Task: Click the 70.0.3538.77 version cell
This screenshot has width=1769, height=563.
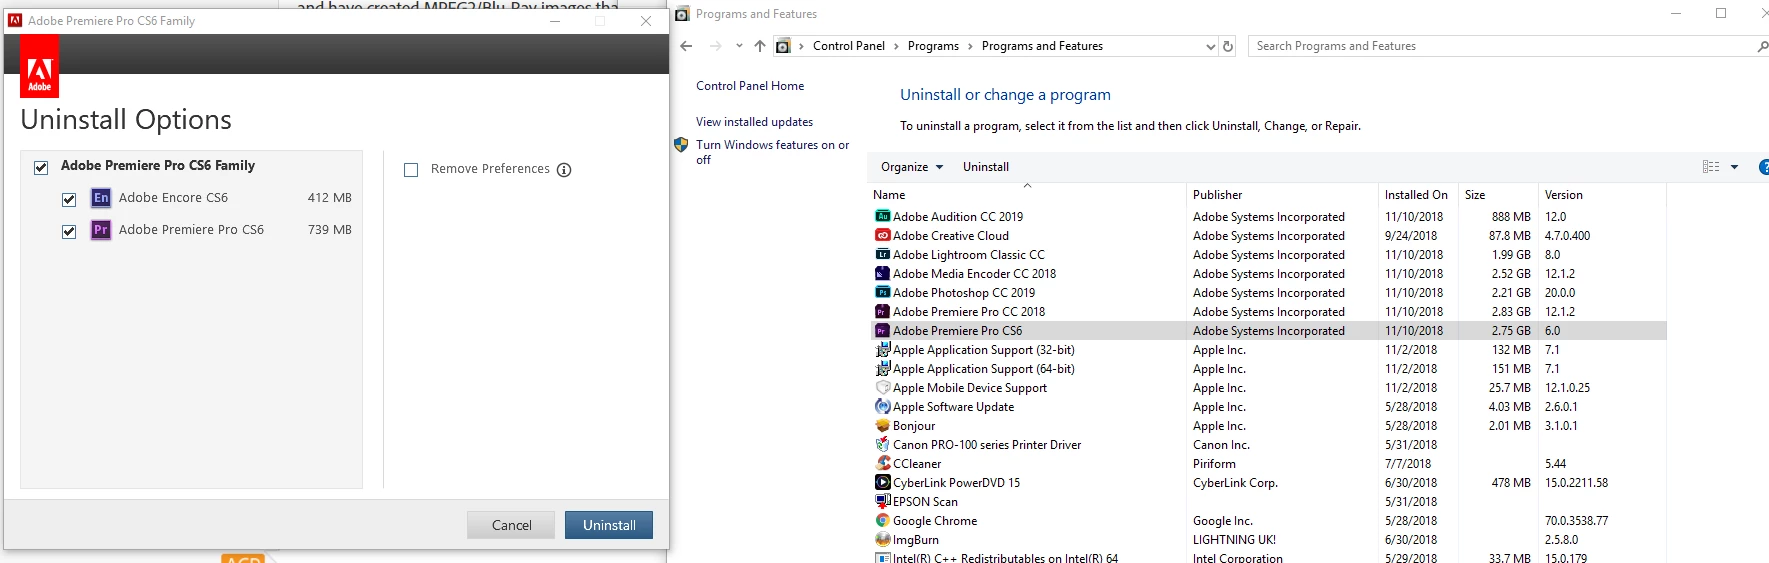Action: pyautogui.click(x=1576, y=521)
